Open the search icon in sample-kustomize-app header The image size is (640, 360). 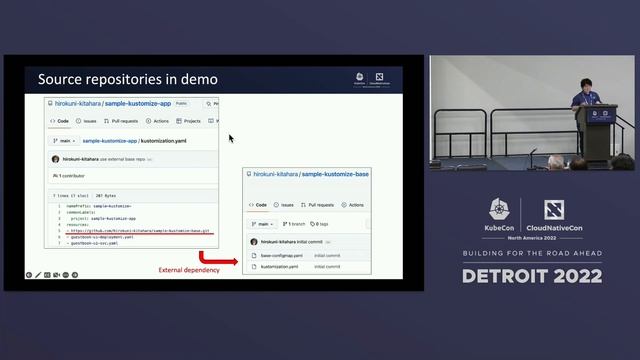pyautogui.click(x=209, y=104)
